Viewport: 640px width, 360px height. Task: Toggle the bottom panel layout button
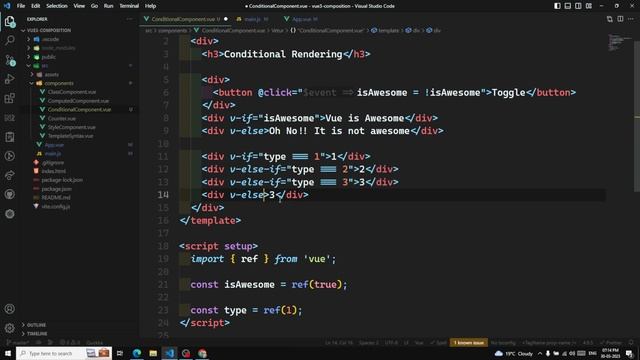pos(568,6)
